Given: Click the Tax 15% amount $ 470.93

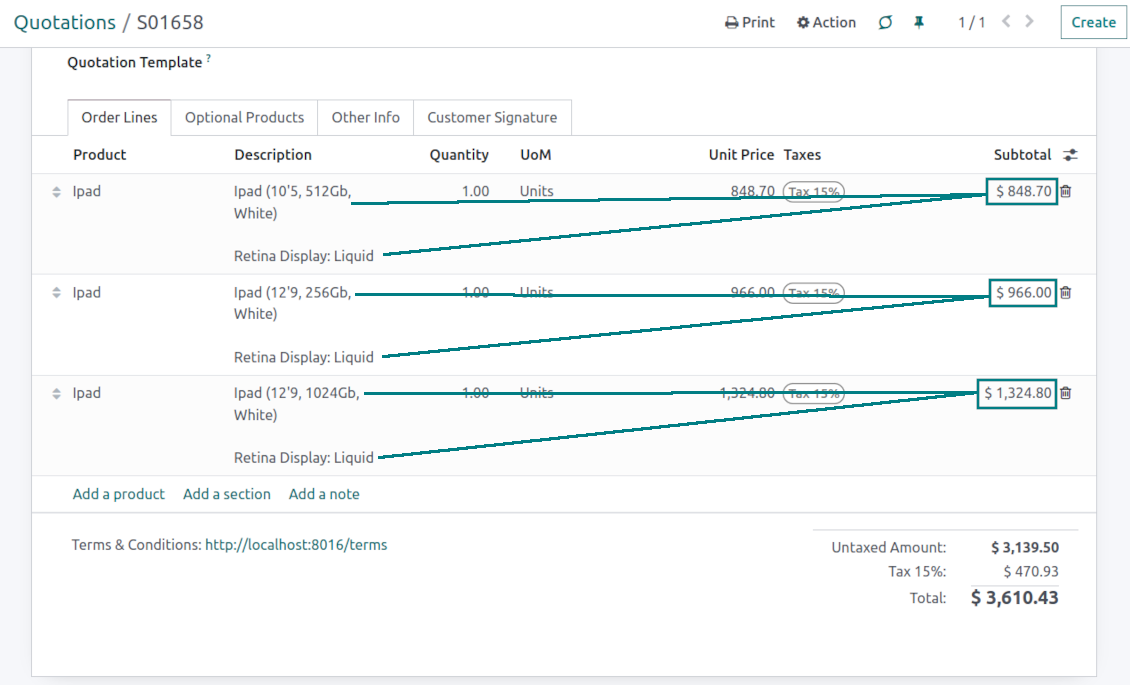Looking at the screenshot, I should [1031, 572].
